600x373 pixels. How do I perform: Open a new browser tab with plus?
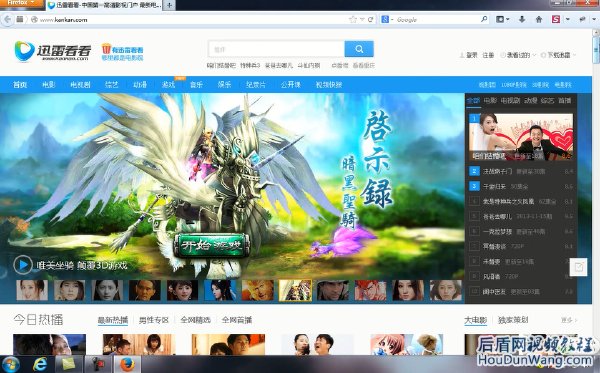pos(169,5)
